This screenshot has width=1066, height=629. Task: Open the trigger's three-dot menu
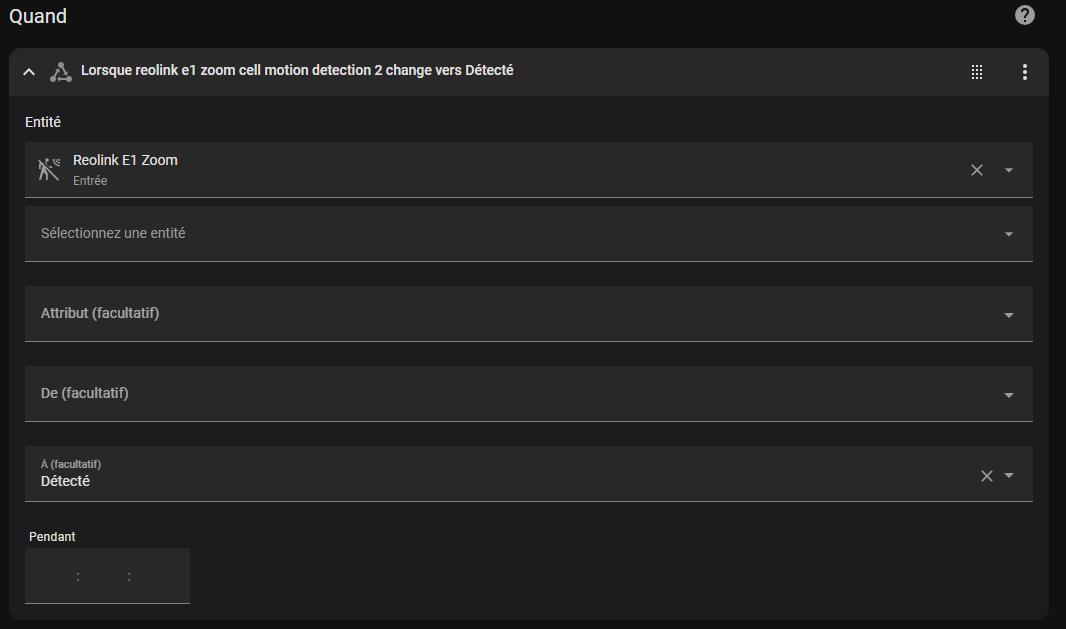(x=1024, y=72)
